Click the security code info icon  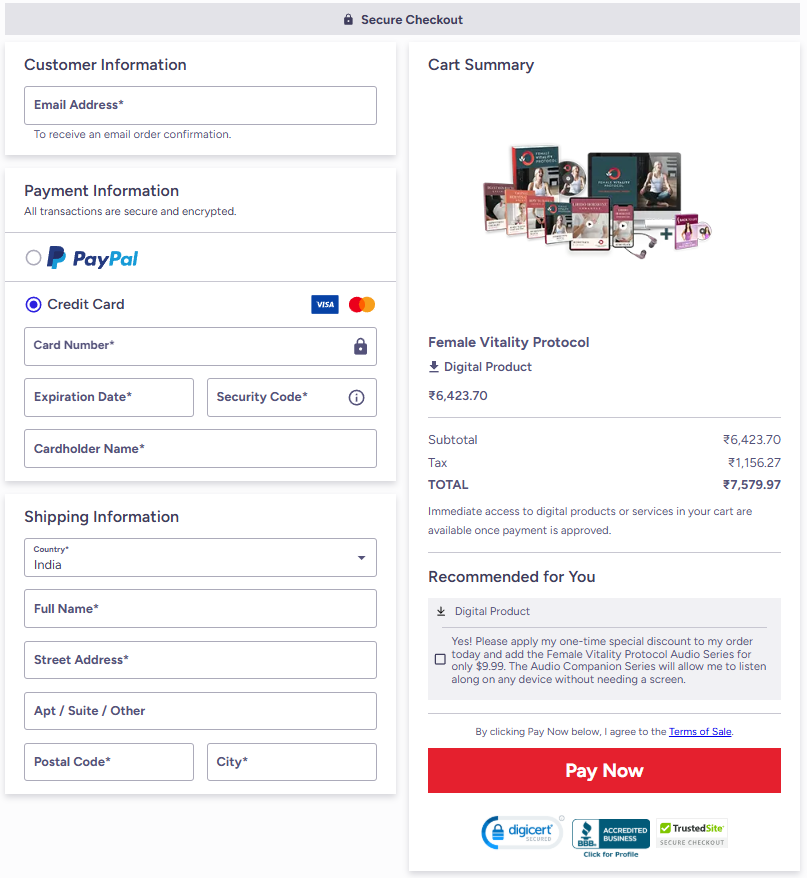(x=356, y=397)
